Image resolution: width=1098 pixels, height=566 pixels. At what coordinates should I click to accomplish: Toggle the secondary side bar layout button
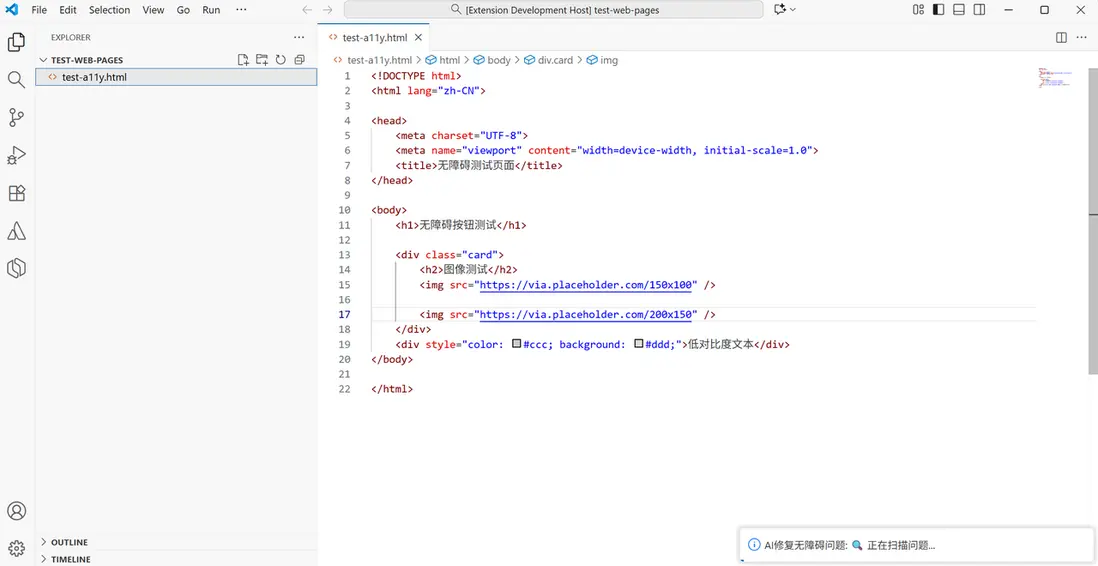(x=979, y=10)
